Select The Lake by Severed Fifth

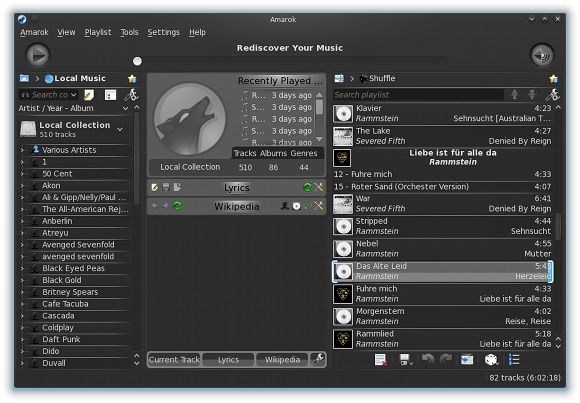(x=442, y=136)
